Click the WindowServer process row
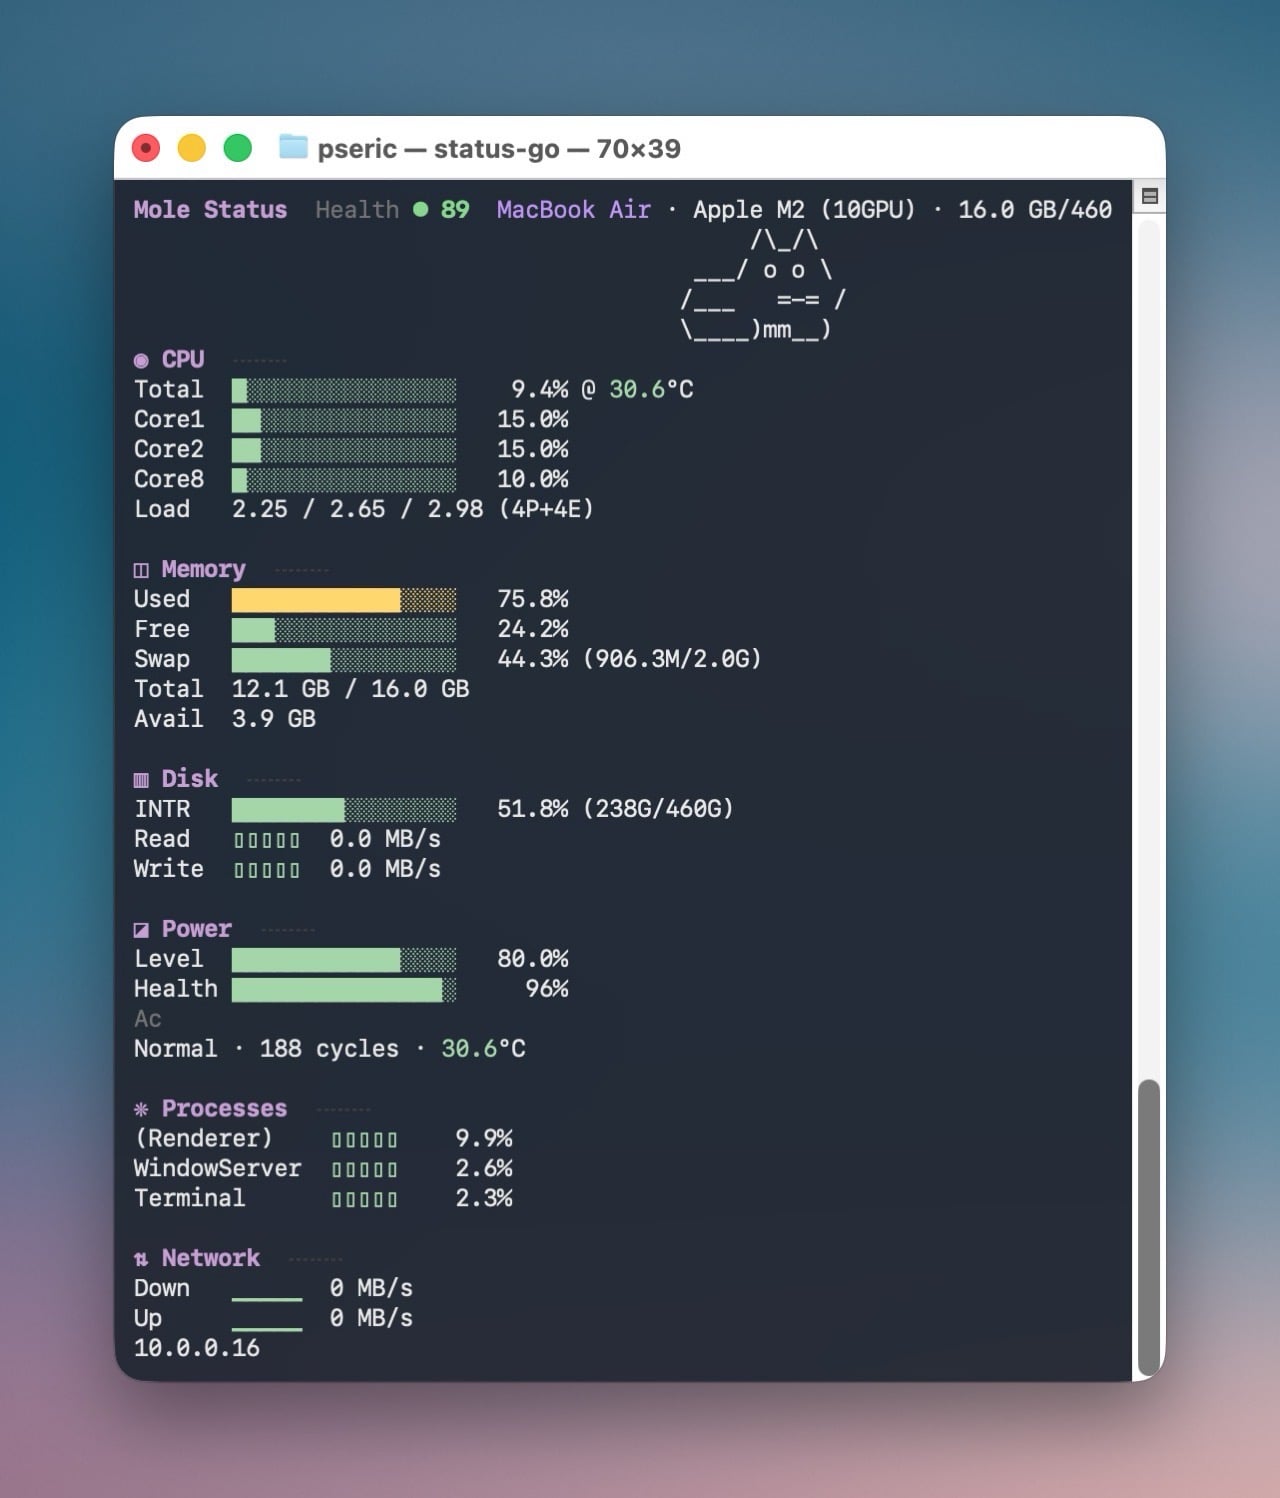 tap(218, 1169)
